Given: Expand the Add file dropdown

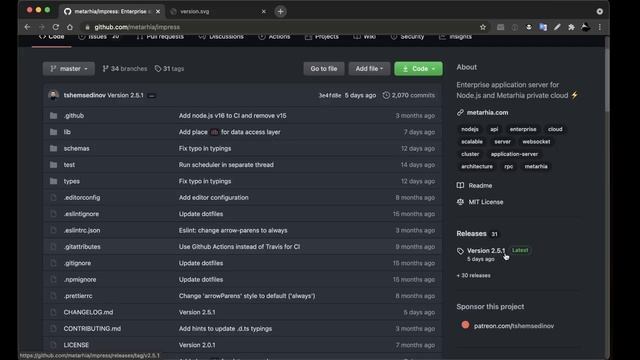Looking at the screenshot, I should coord(369,69).
